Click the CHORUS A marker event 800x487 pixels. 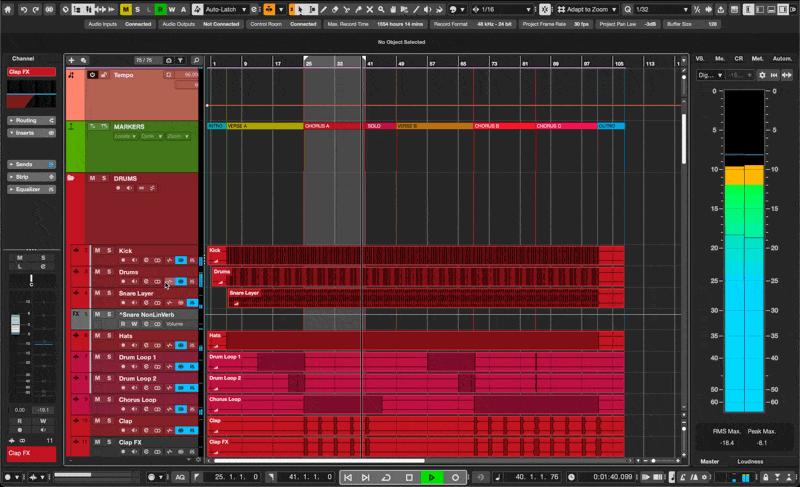(332, 126)
